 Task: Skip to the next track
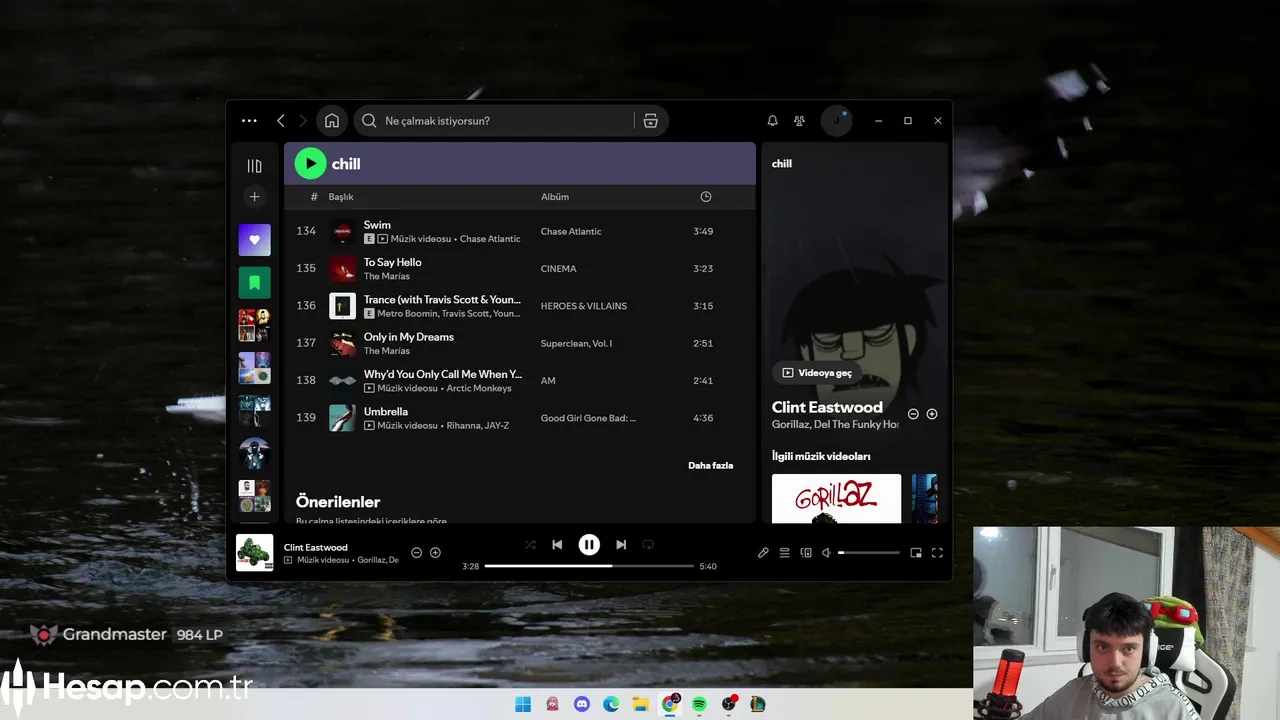(621, 545)
